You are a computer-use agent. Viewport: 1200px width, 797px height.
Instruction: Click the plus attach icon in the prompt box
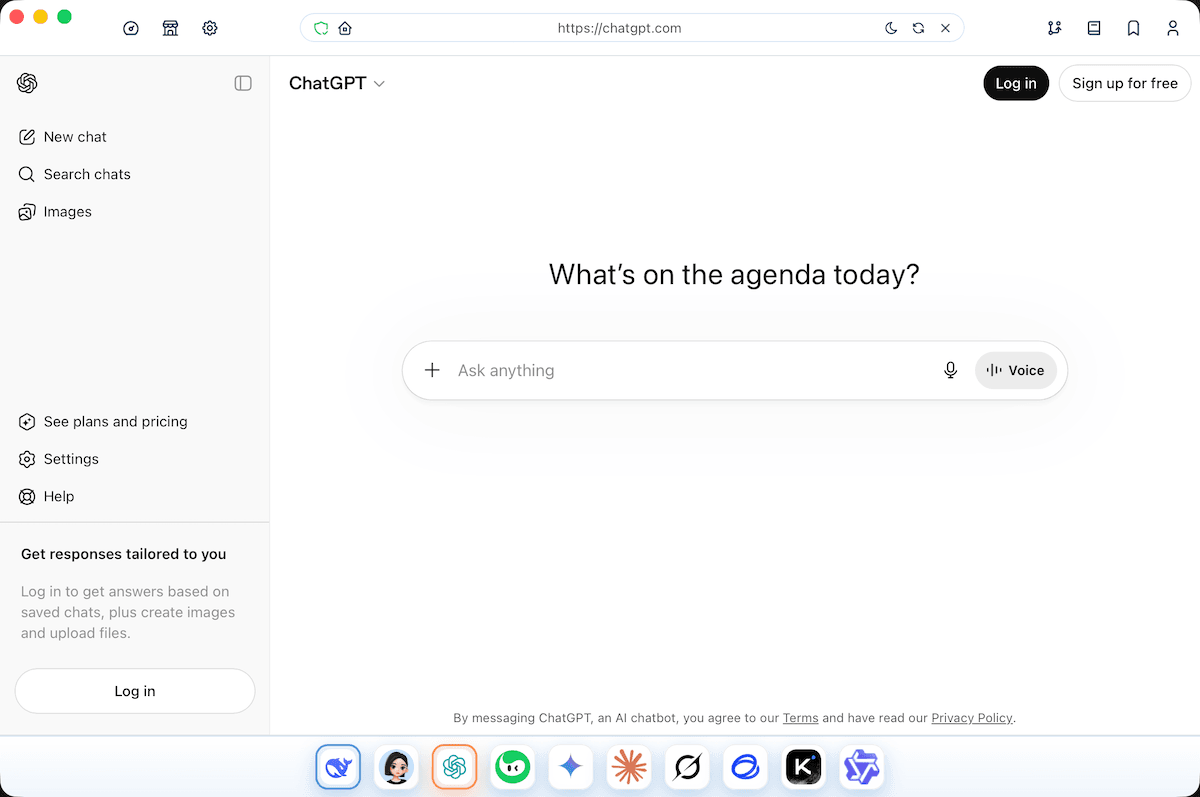pos(432,370)
